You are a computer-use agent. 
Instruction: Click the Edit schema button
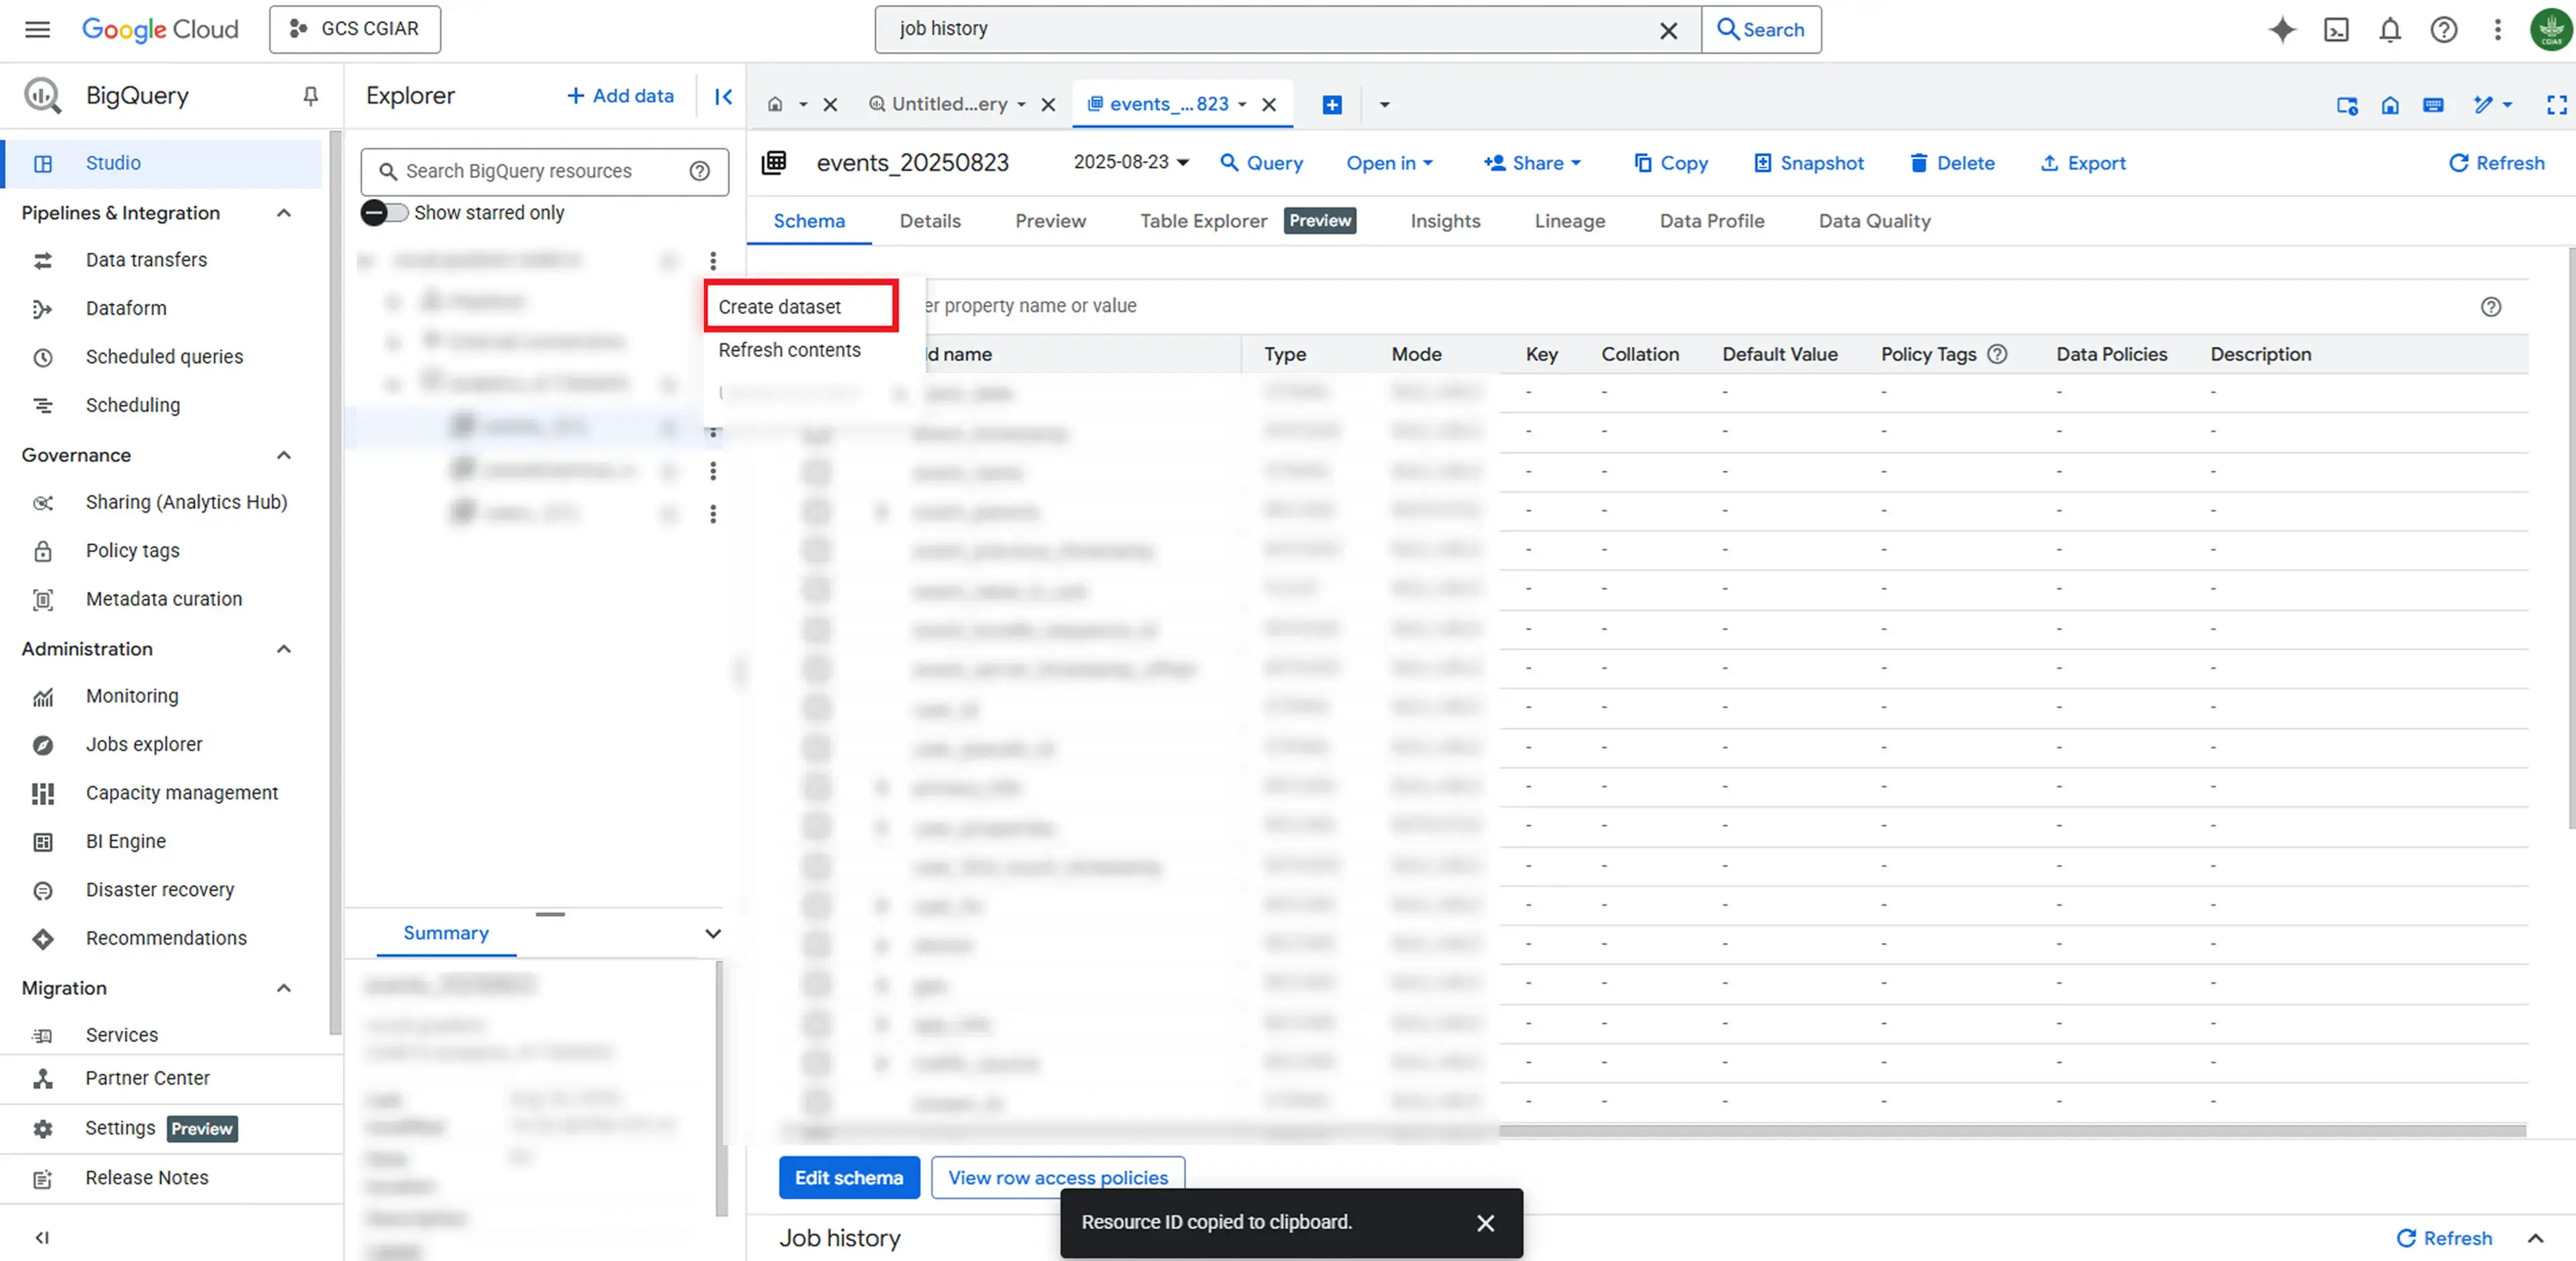848,1177
